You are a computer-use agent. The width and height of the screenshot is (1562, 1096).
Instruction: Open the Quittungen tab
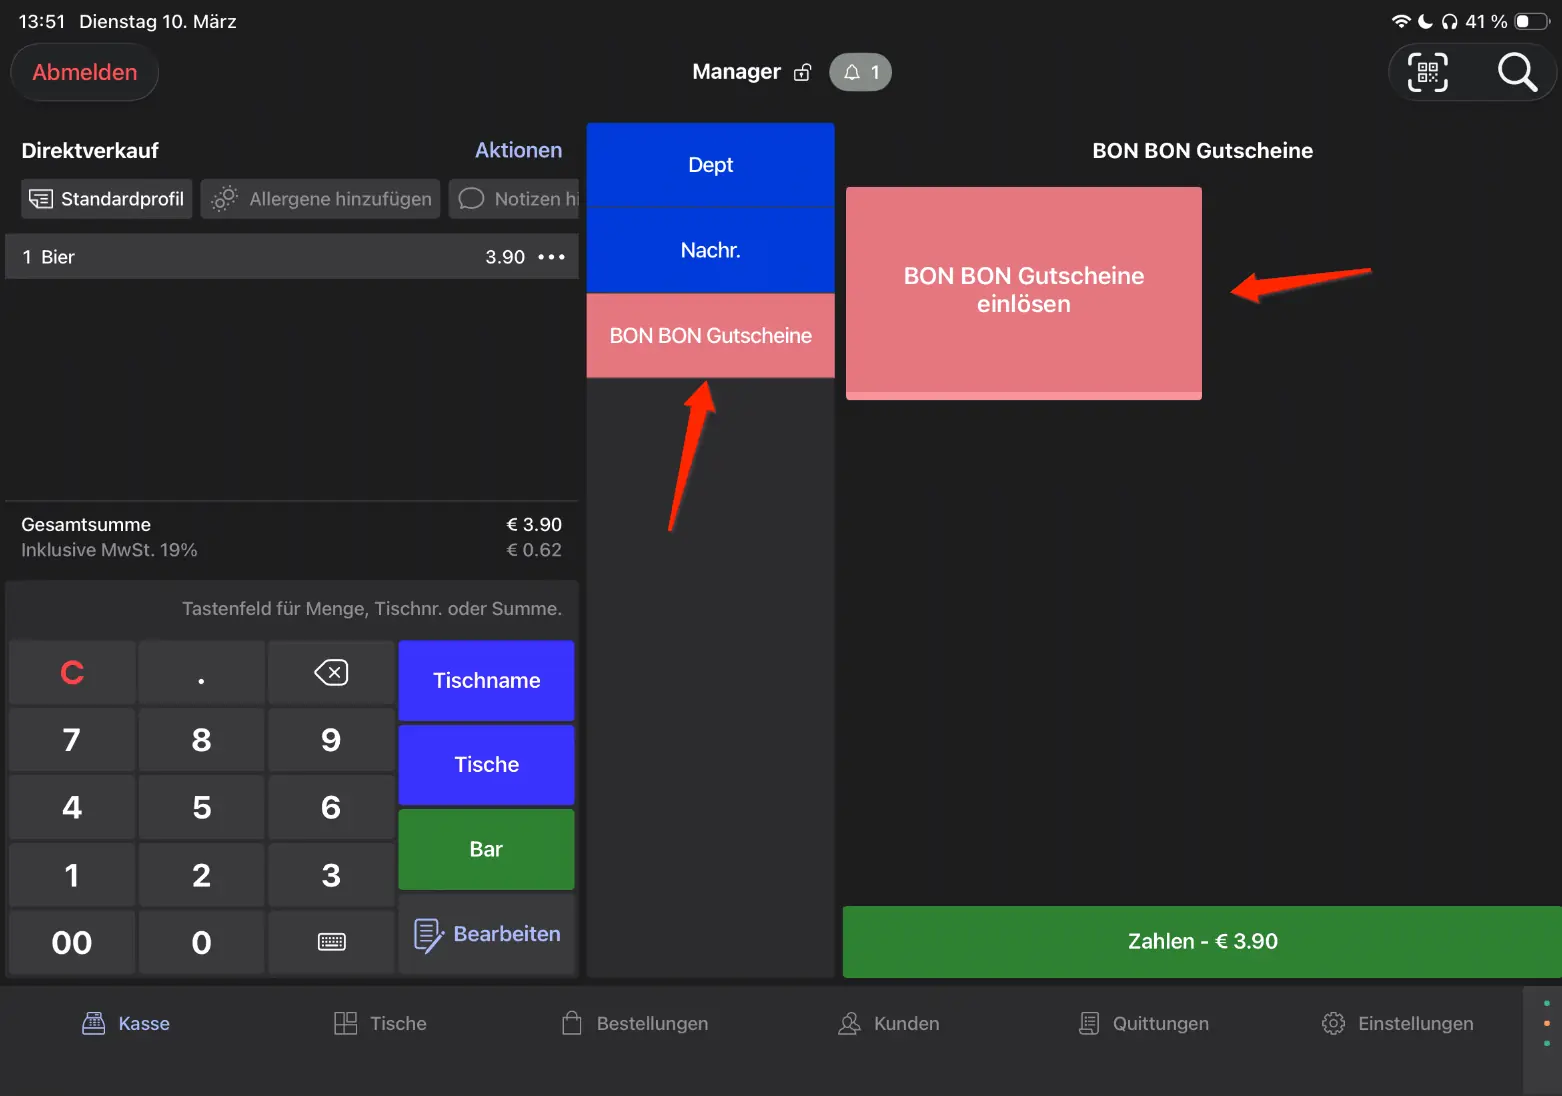(x=1144, y=1023)
